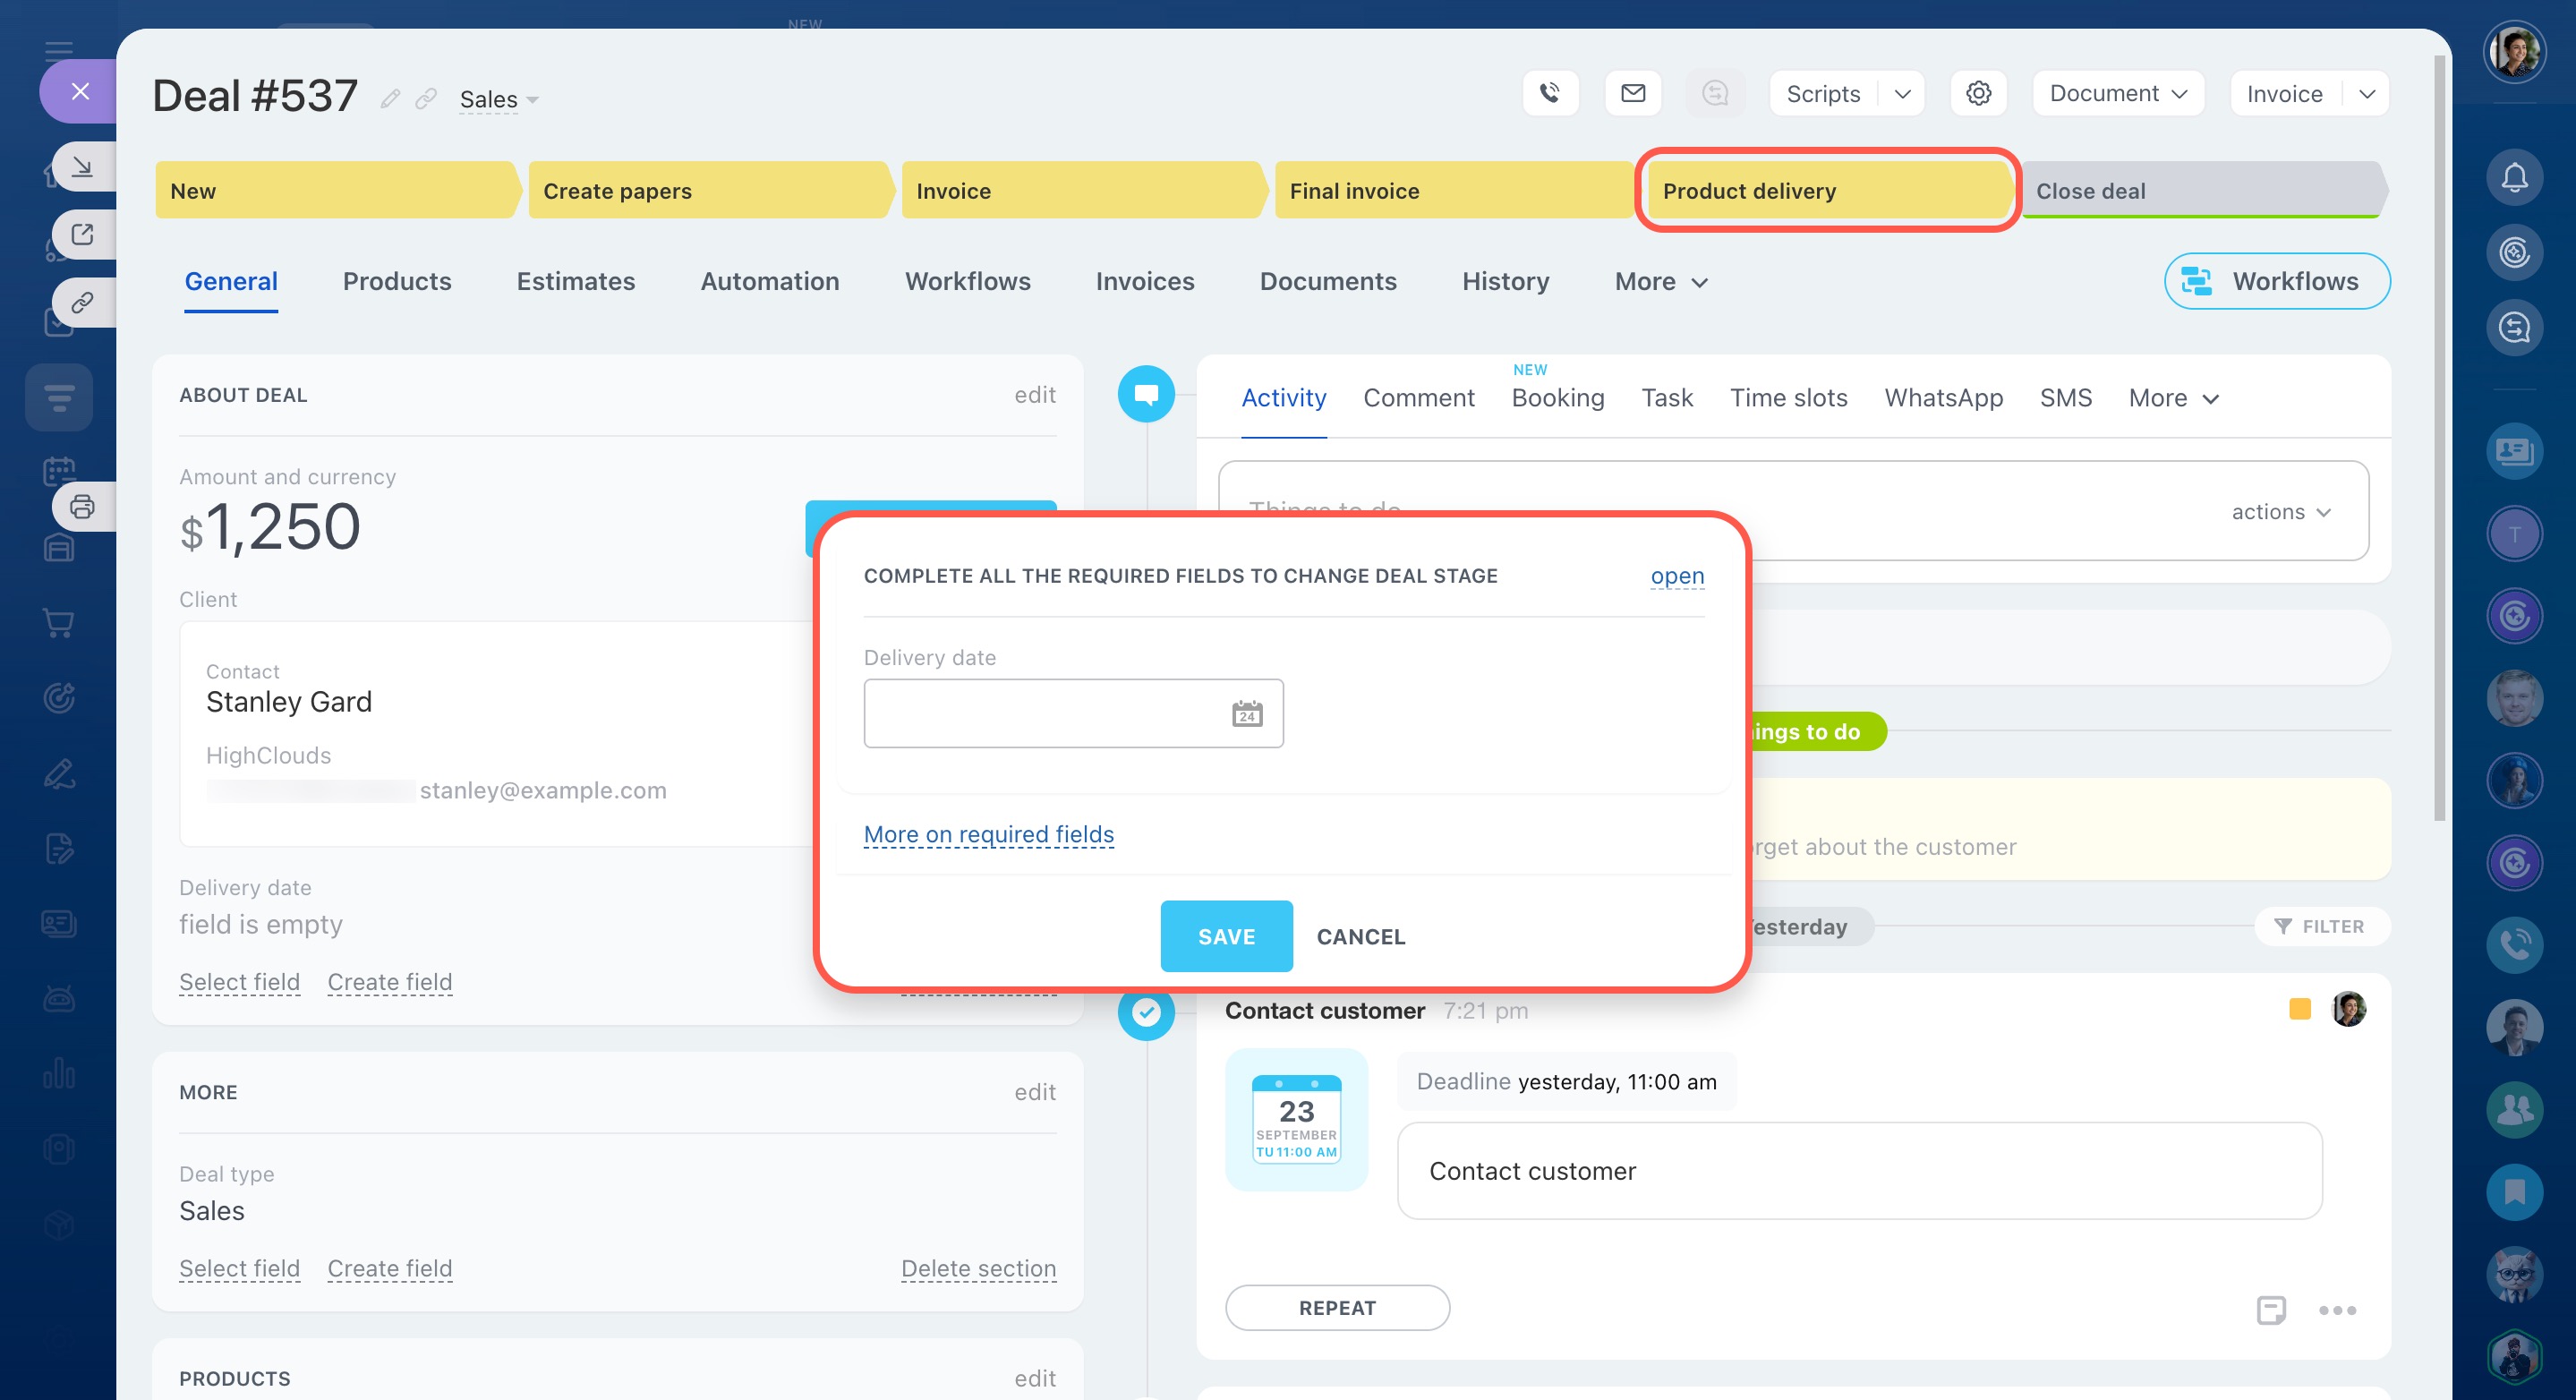This screenshot has width=2576, height=1400.
Task: Expand the Sales pipeline selector
Action: tap(498, 99)
